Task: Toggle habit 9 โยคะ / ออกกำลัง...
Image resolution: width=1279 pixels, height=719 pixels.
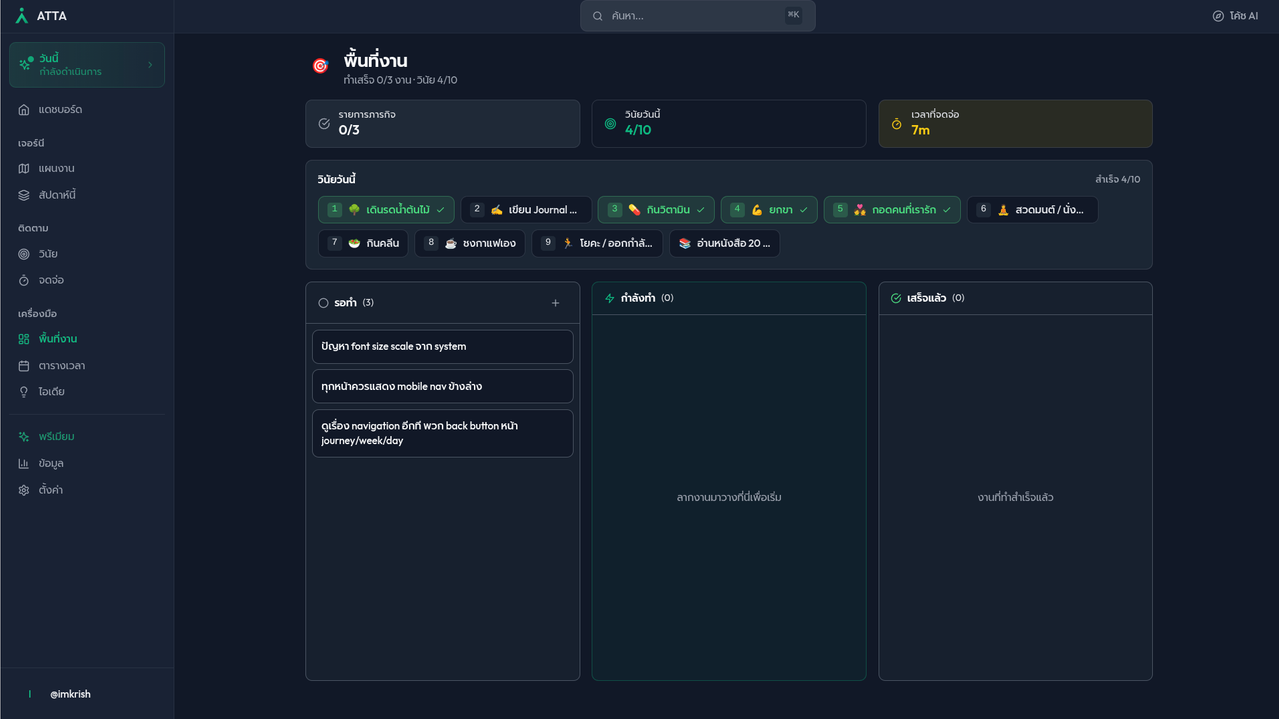Action: click(597, 244)
